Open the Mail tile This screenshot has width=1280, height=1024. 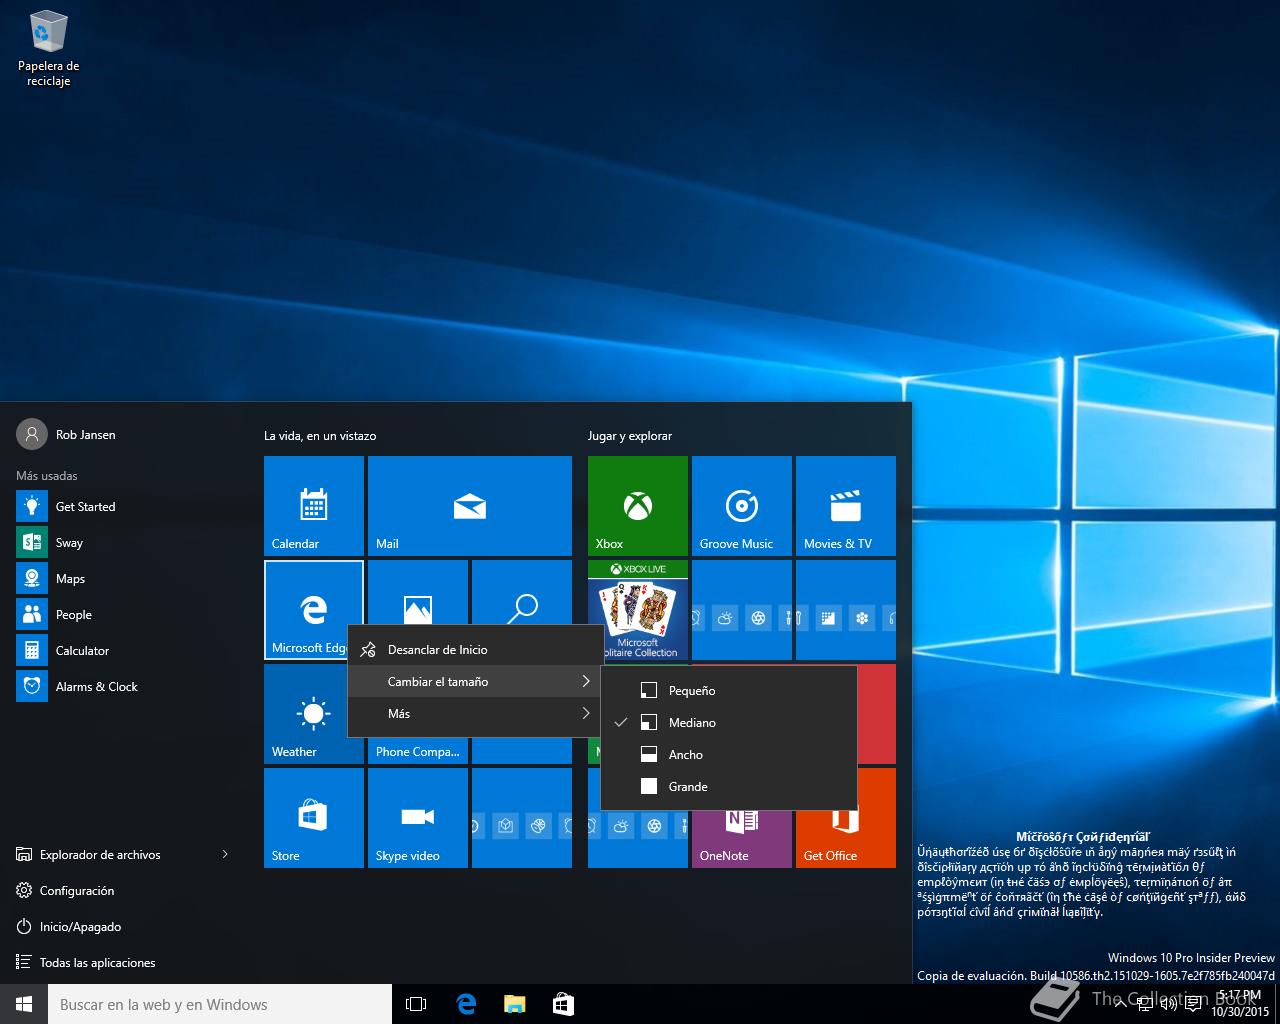[x=470, y=506]
